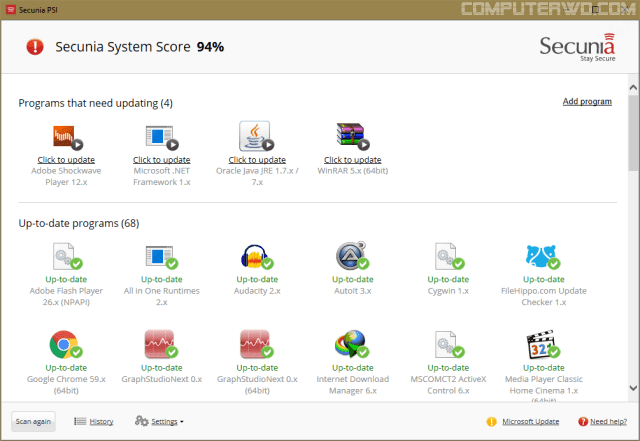
Task: Click the 'Cygwin 1.x' program name
Action: point(448,291)
